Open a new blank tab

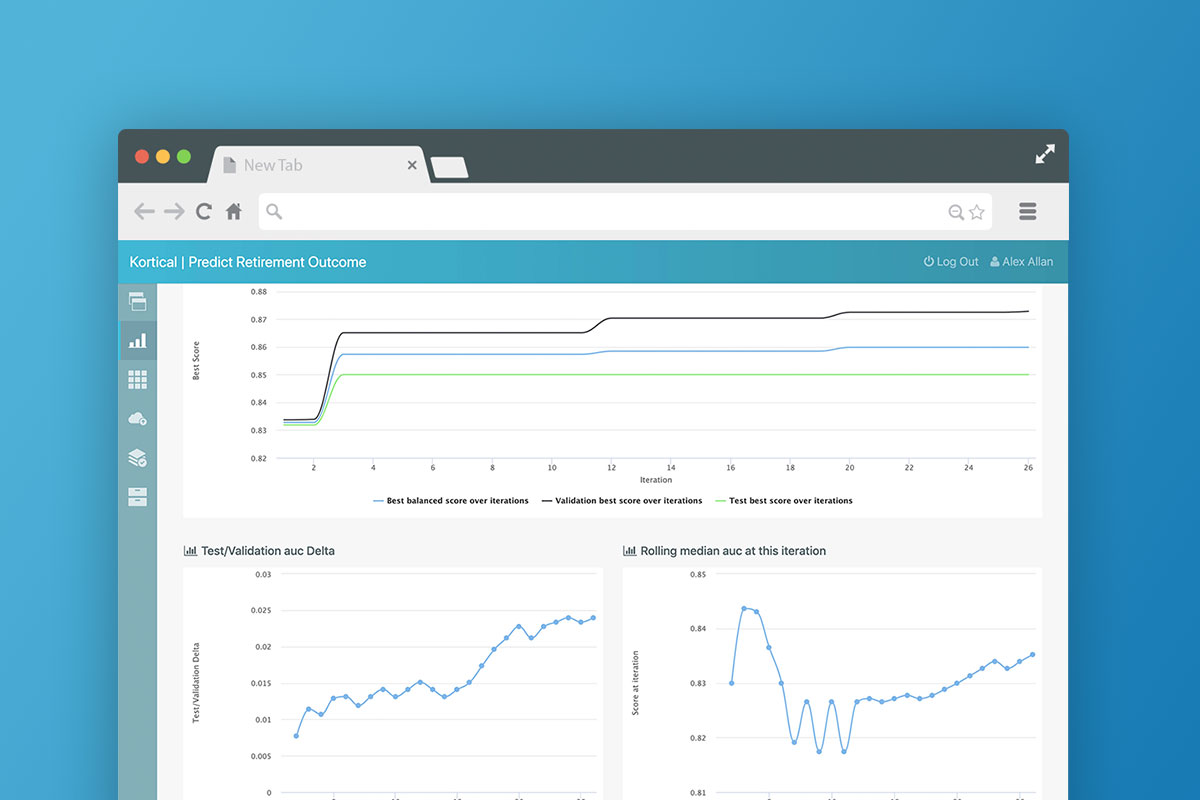coord(450,168)
